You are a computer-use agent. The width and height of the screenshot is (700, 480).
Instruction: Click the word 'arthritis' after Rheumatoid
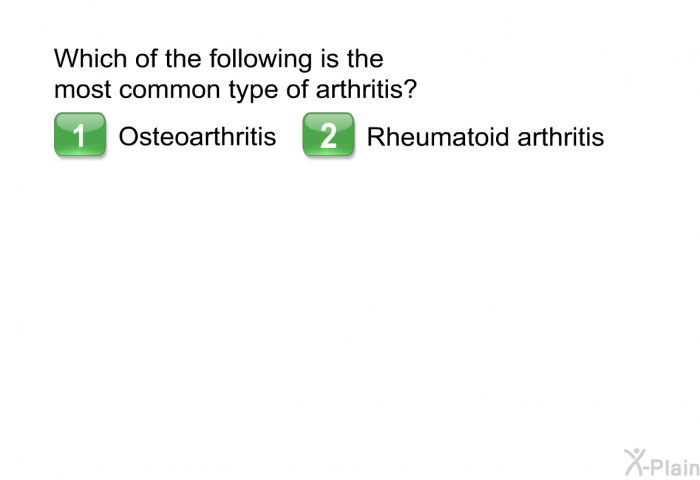pyautogui.click(x=561, y=136)
